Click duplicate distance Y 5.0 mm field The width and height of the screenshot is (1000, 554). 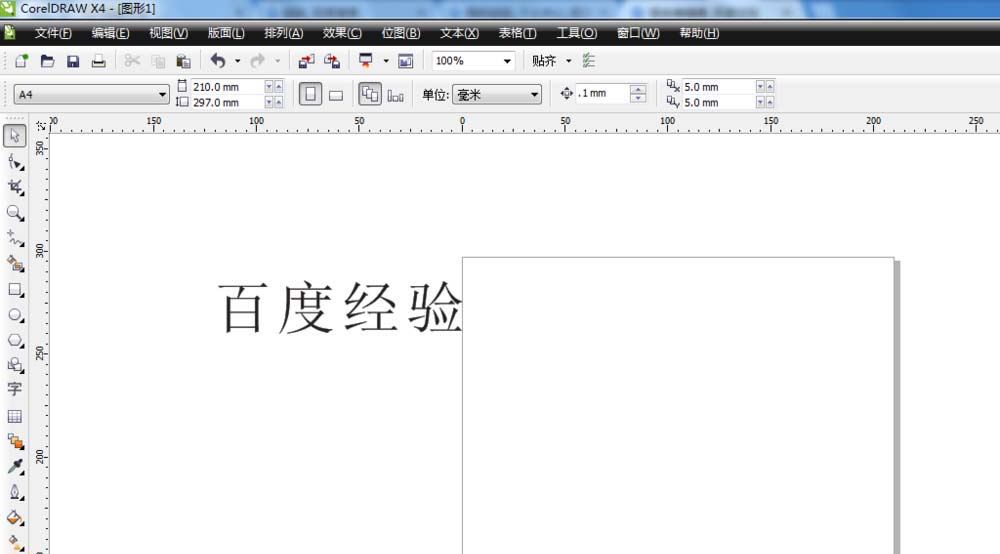click(719, 103)
